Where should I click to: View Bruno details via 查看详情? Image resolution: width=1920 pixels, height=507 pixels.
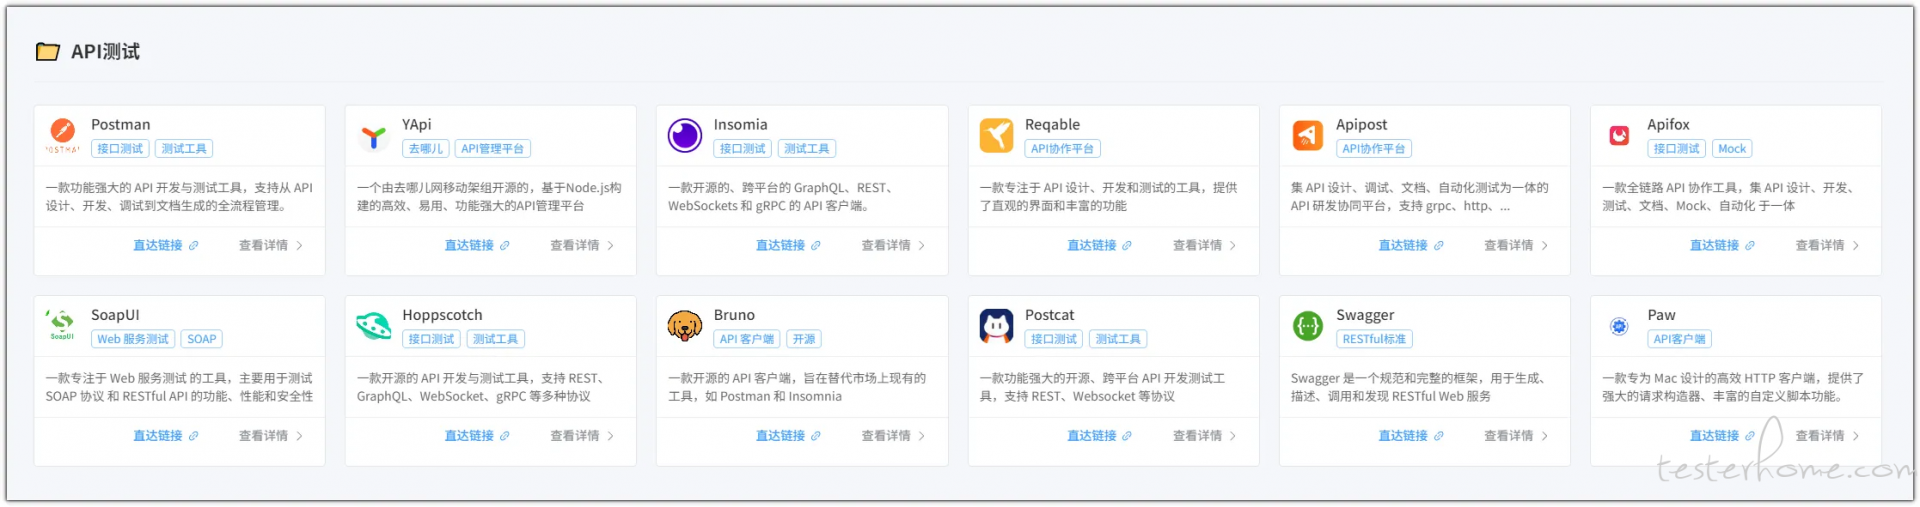[894, 436]
